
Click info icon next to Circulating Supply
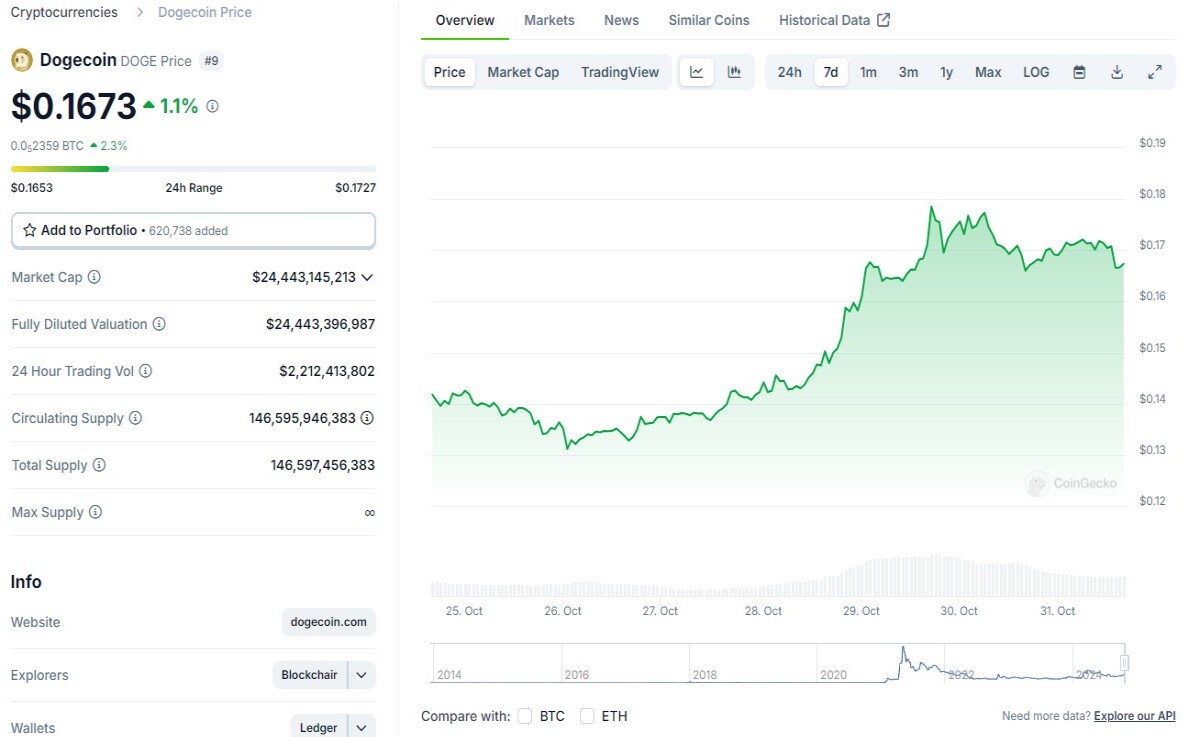[x=135, y=418]
